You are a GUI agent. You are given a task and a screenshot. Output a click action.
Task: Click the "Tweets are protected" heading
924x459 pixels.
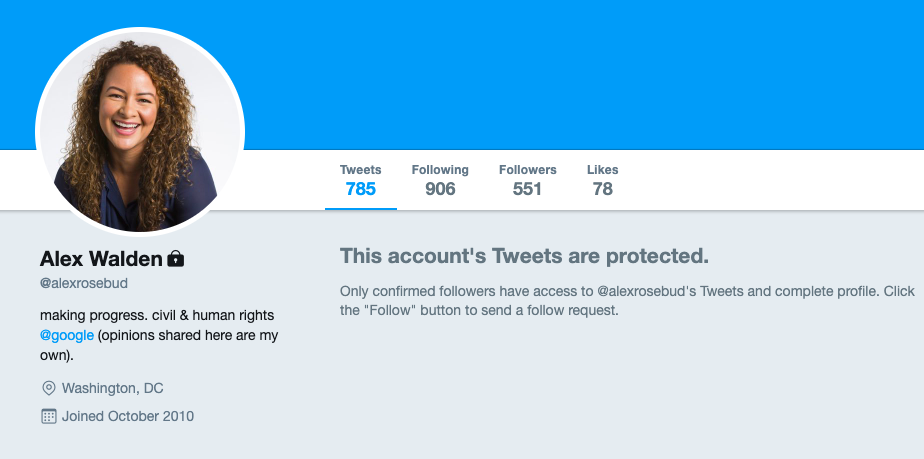click(524, 256)
